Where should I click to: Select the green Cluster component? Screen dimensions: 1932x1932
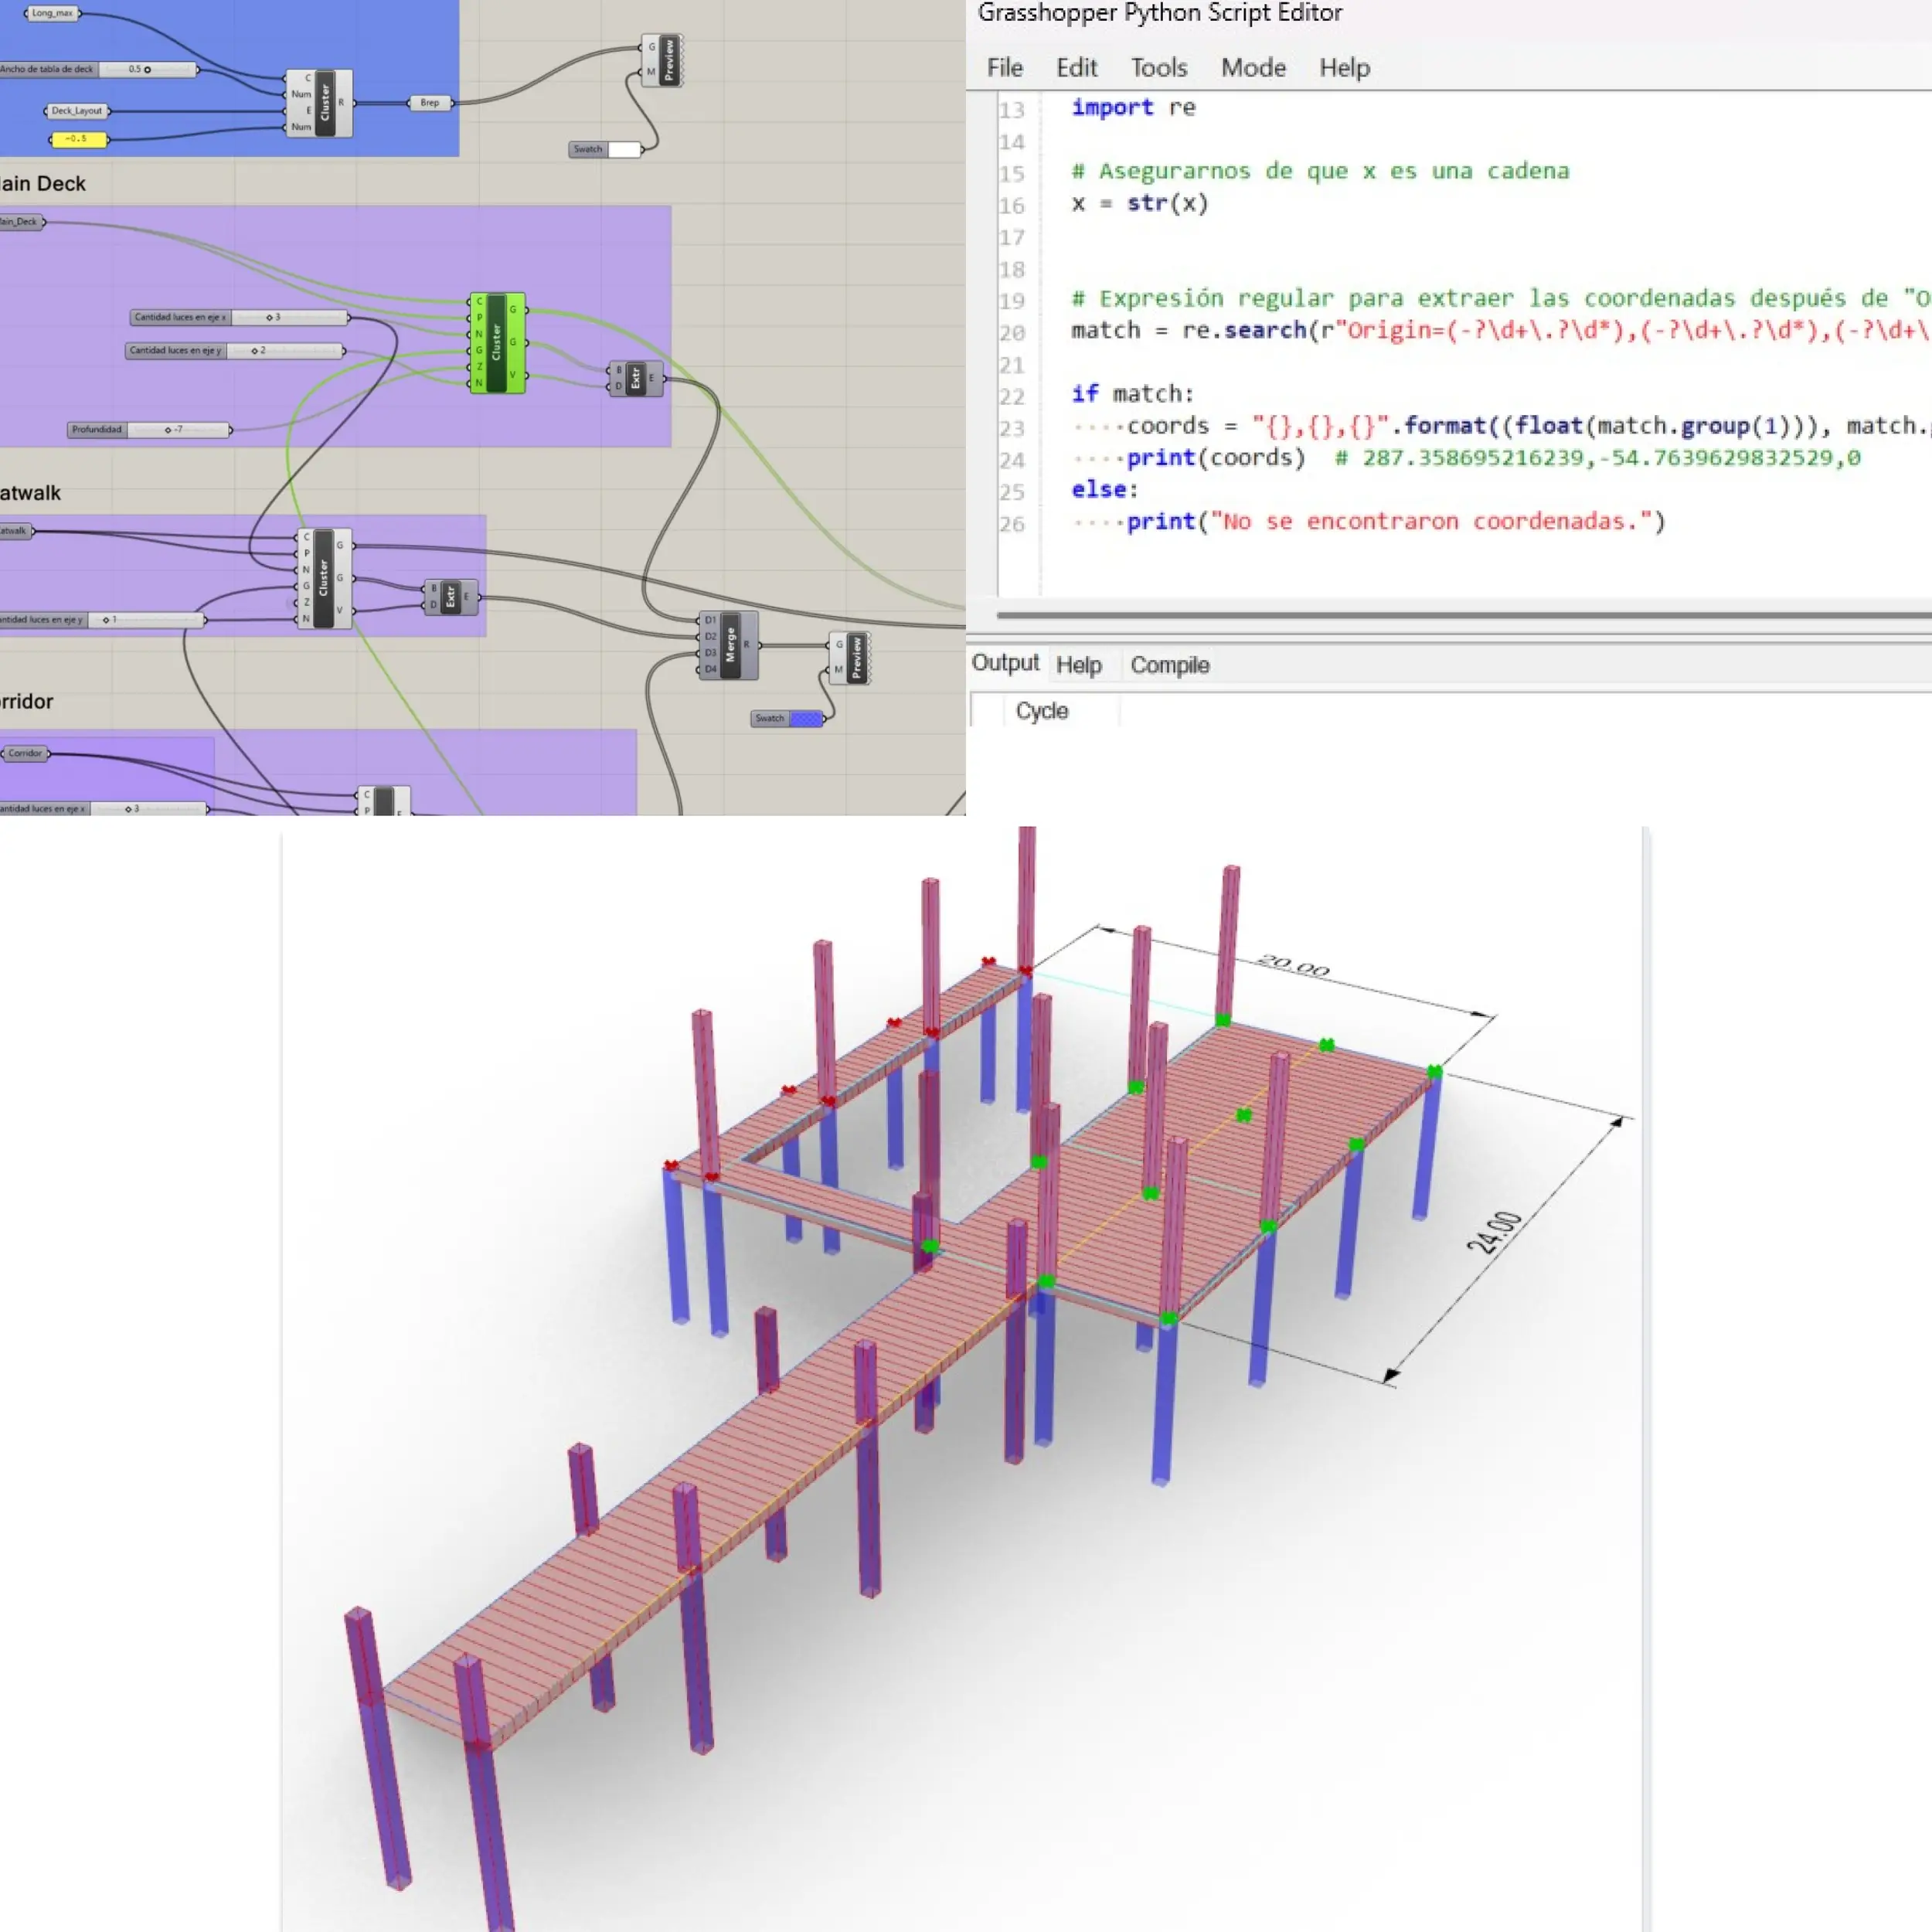(x=496, y=342)
